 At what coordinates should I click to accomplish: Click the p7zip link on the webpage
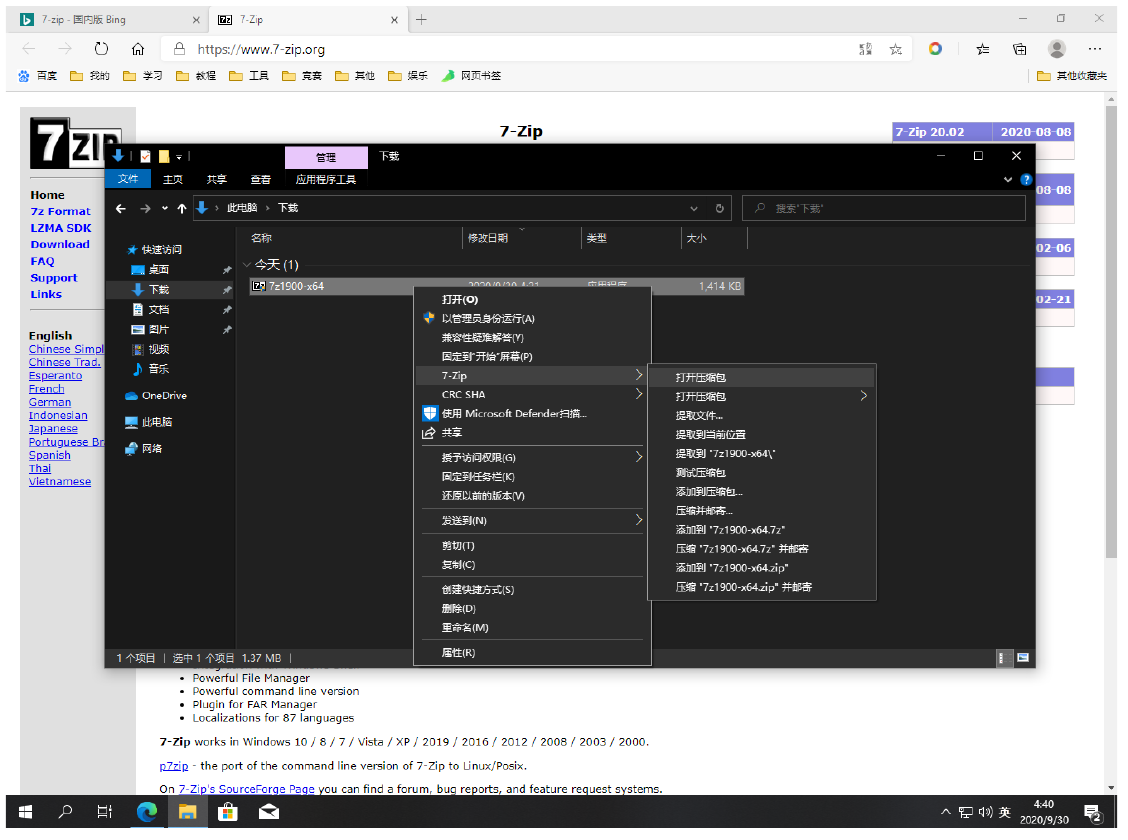(x=173, y=766)
